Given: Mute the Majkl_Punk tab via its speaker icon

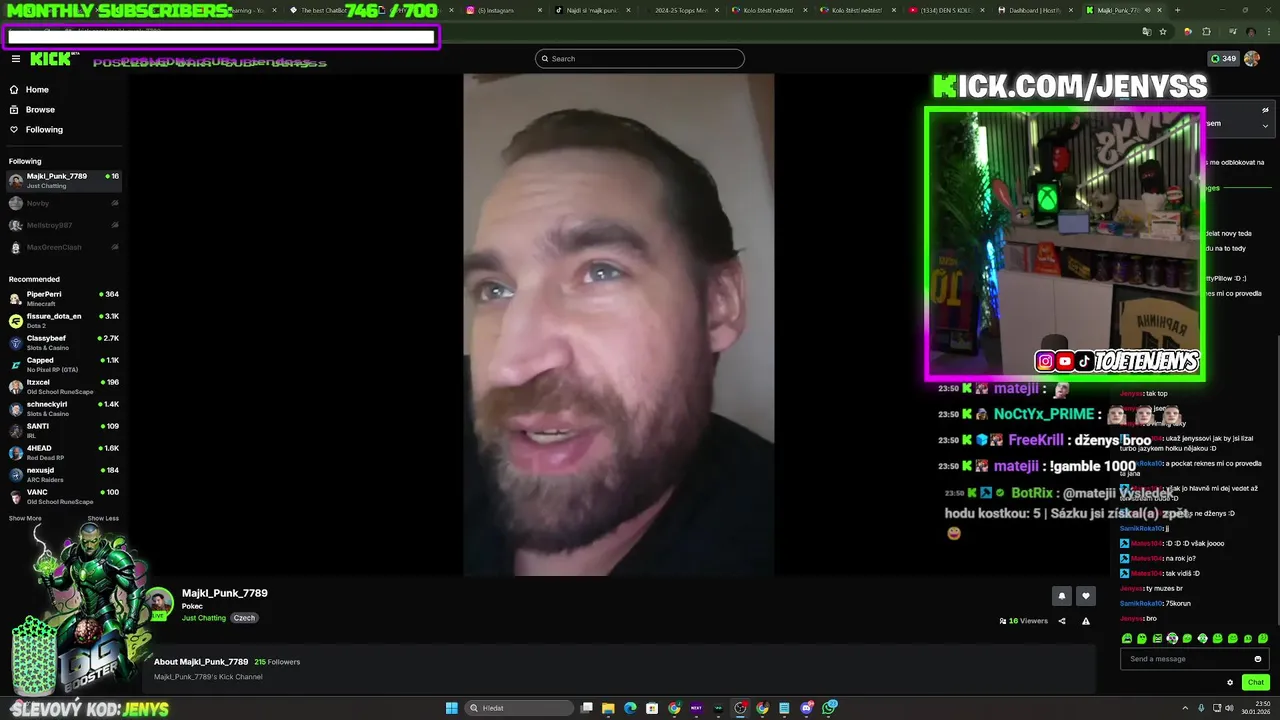Looking at the screenshot, I should point(1148,10).
